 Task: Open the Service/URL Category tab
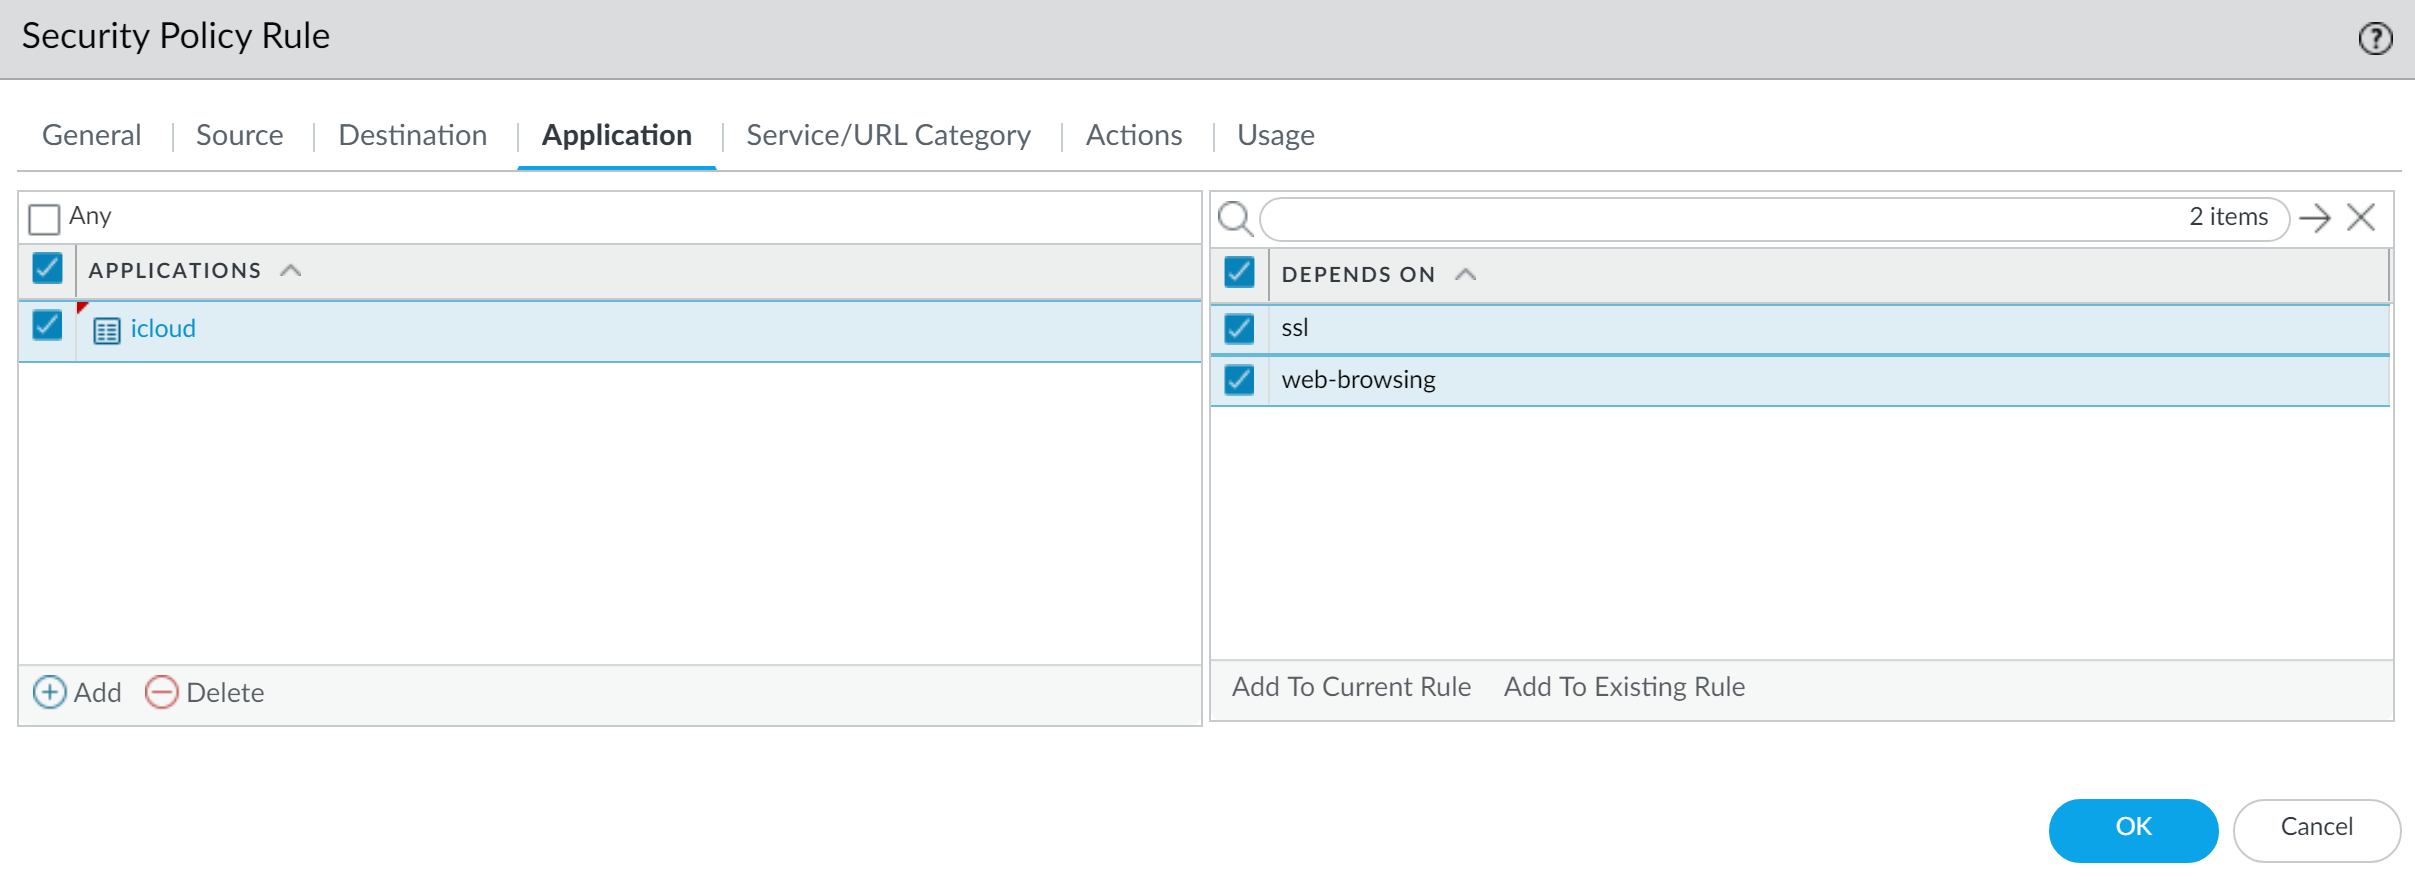[888, 135]
